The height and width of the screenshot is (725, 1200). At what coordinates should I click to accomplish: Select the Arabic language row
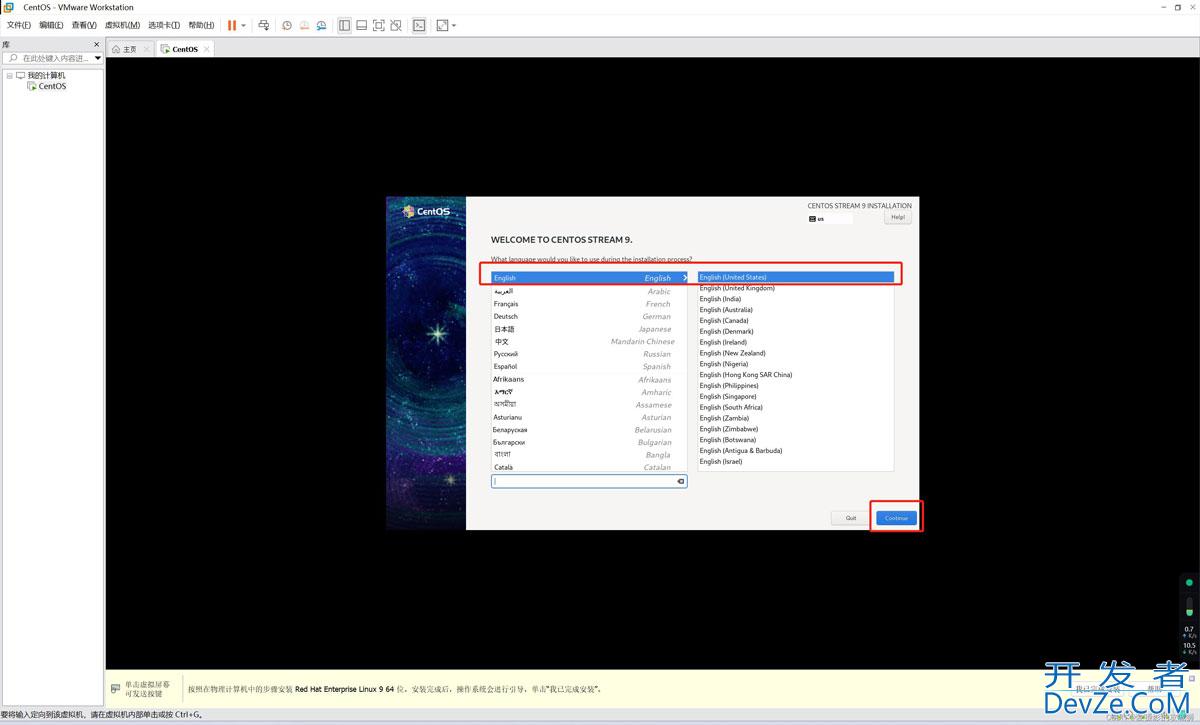[591, 291]
